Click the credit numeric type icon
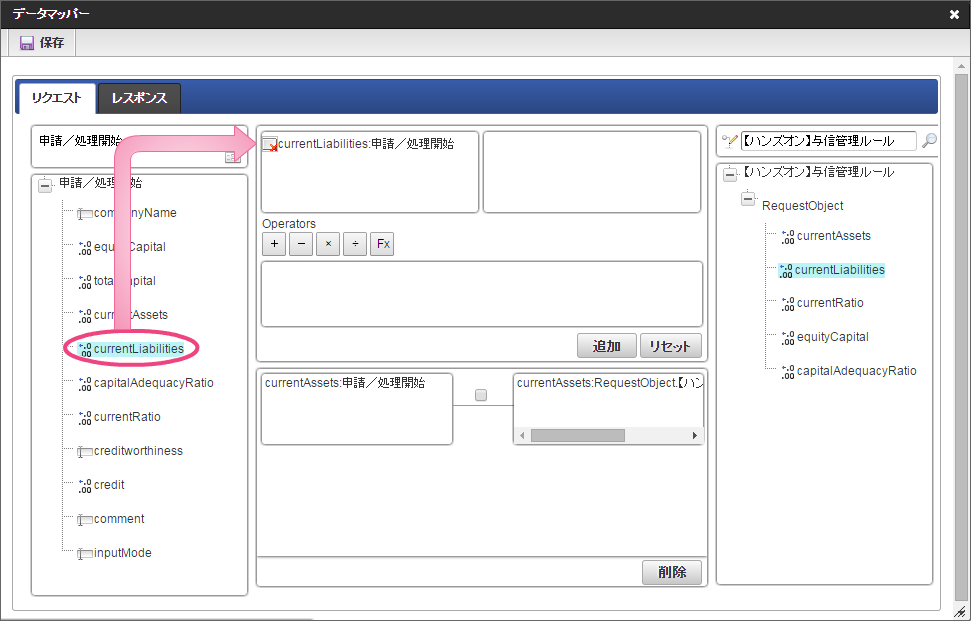 (85, 485)
